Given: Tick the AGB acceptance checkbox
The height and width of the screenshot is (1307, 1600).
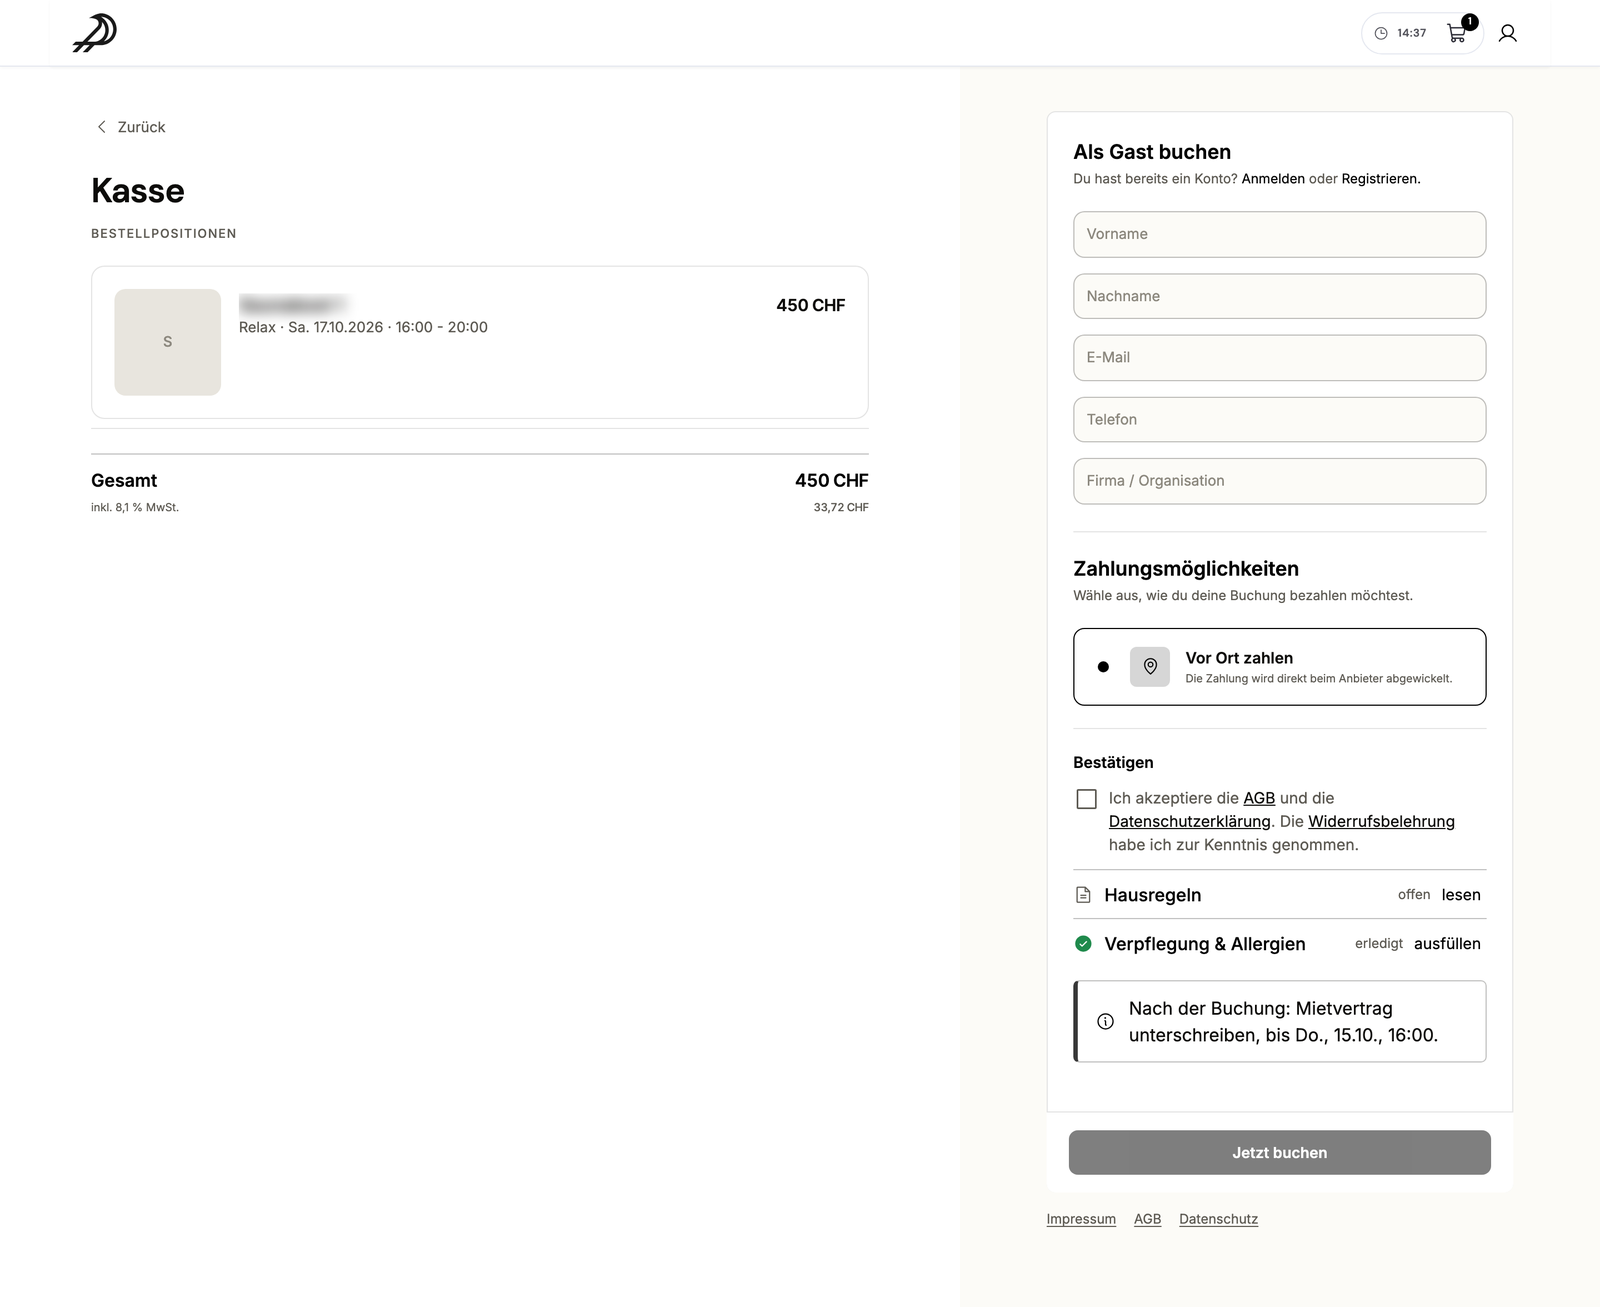Looking at the screenshot, I should pos(1087,799).
